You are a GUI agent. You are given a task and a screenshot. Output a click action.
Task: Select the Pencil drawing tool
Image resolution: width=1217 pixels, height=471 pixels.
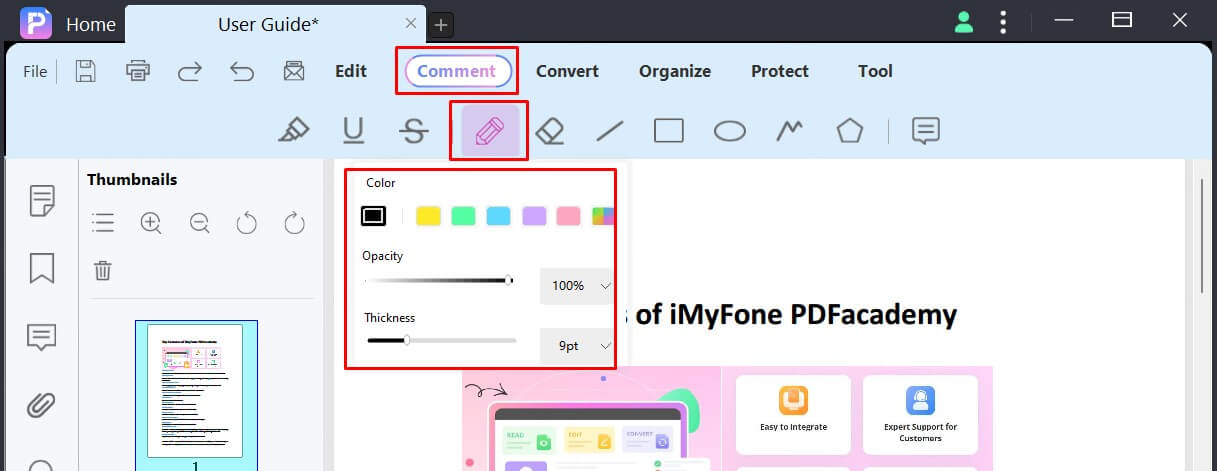pyautogui.click(x=489, y=131)
